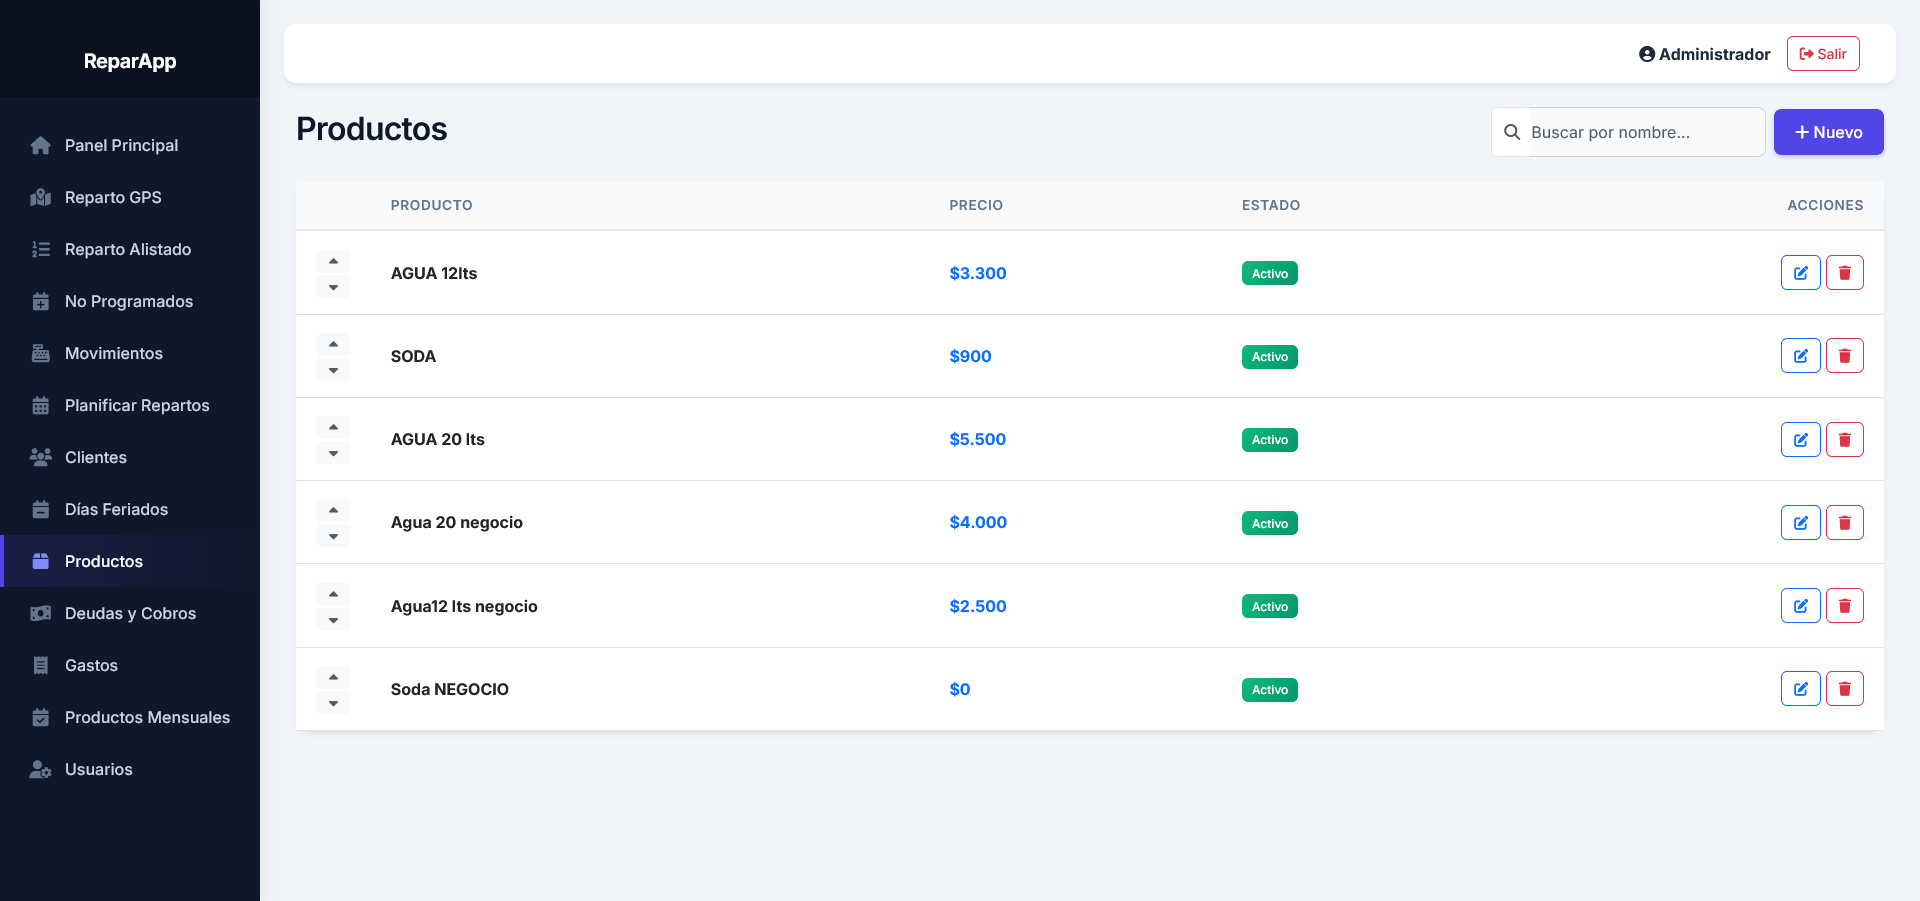The height and width of the screenshot is (901, 1920).
Task: Move SODA down in the list
Action: click(333, 370)
